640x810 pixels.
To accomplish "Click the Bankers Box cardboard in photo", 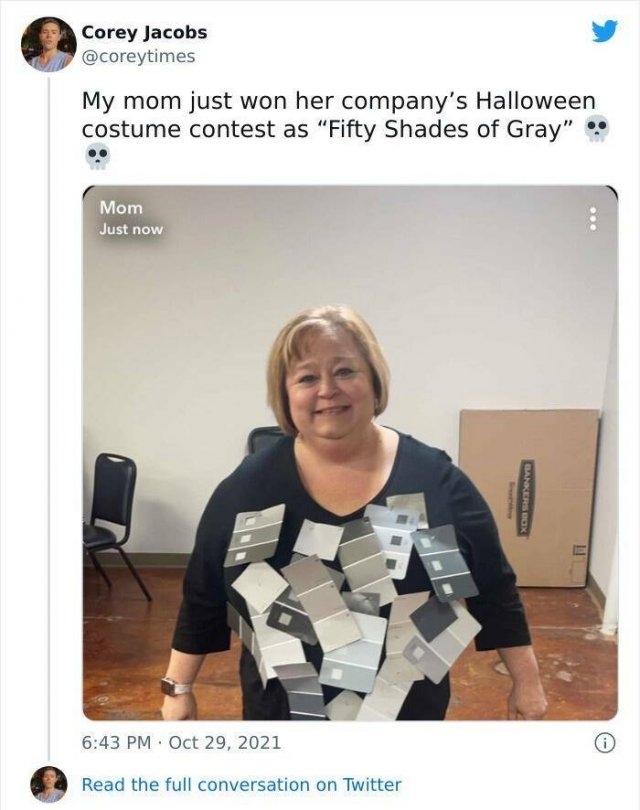I will coord(529,498).
